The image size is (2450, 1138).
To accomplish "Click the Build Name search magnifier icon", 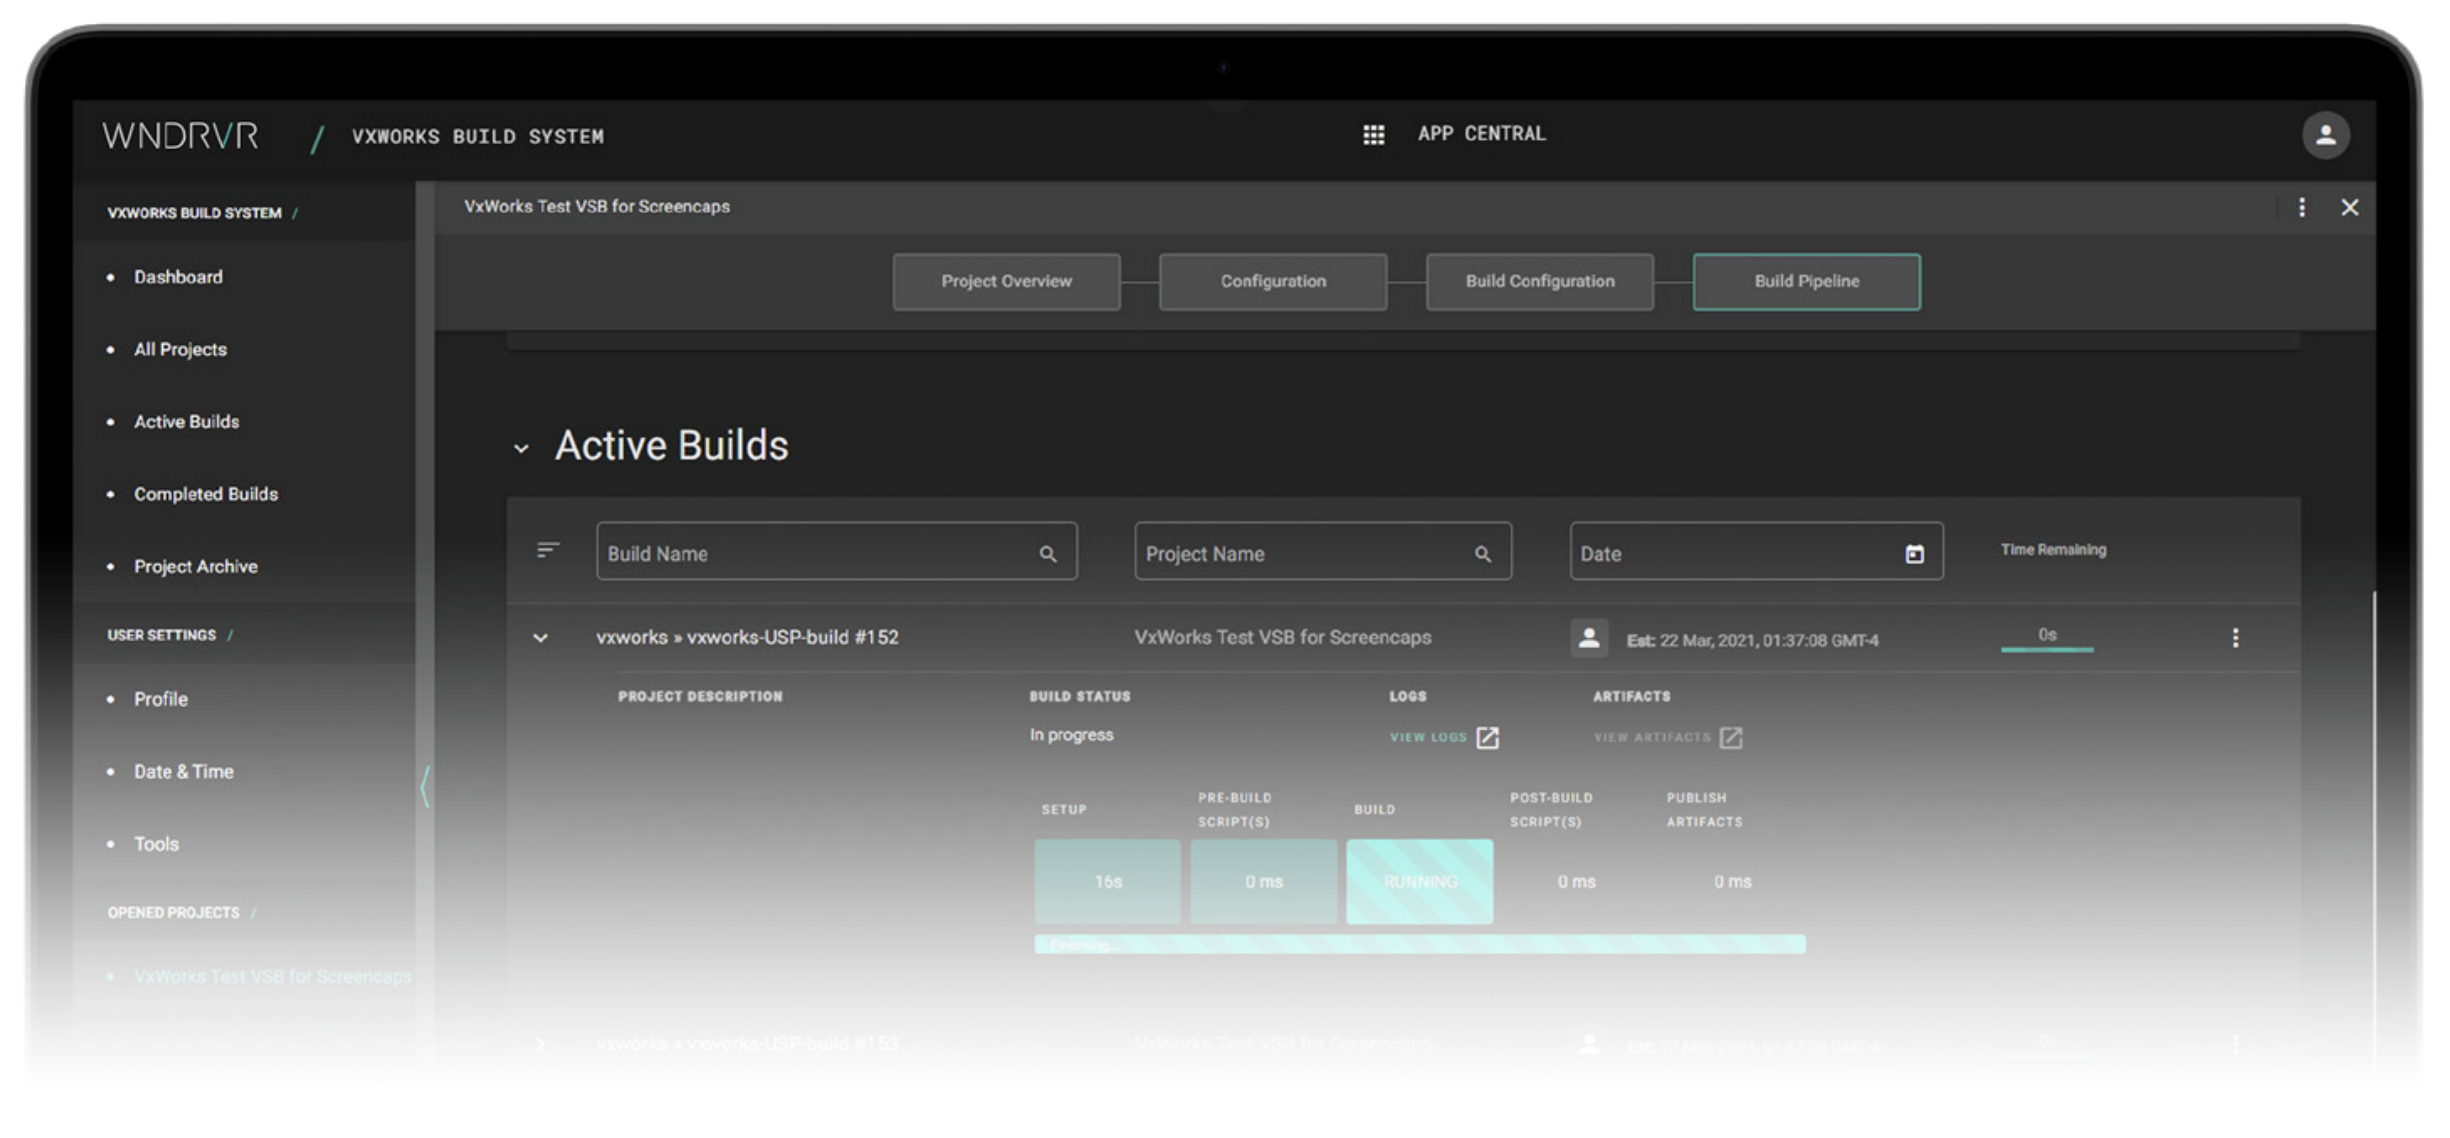I will click(x=1047, y=554).
